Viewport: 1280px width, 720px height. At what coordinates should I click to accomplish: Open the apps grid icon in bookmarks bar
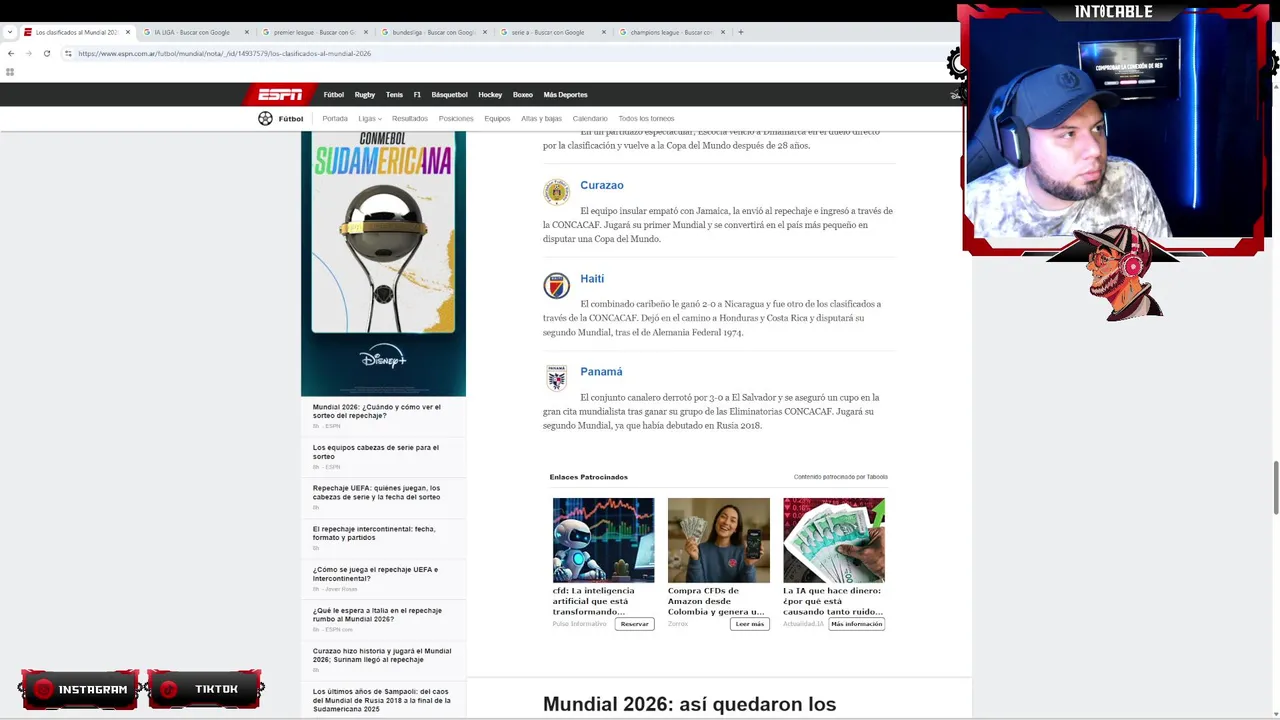10,72
